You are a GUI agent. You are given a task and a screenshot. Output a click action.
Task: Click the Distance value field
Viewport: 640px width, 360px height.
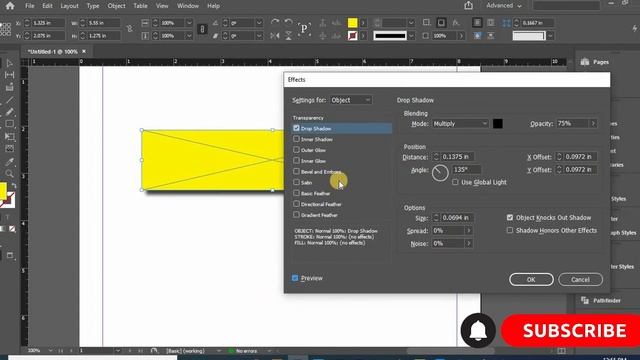(x=458, y=157)
